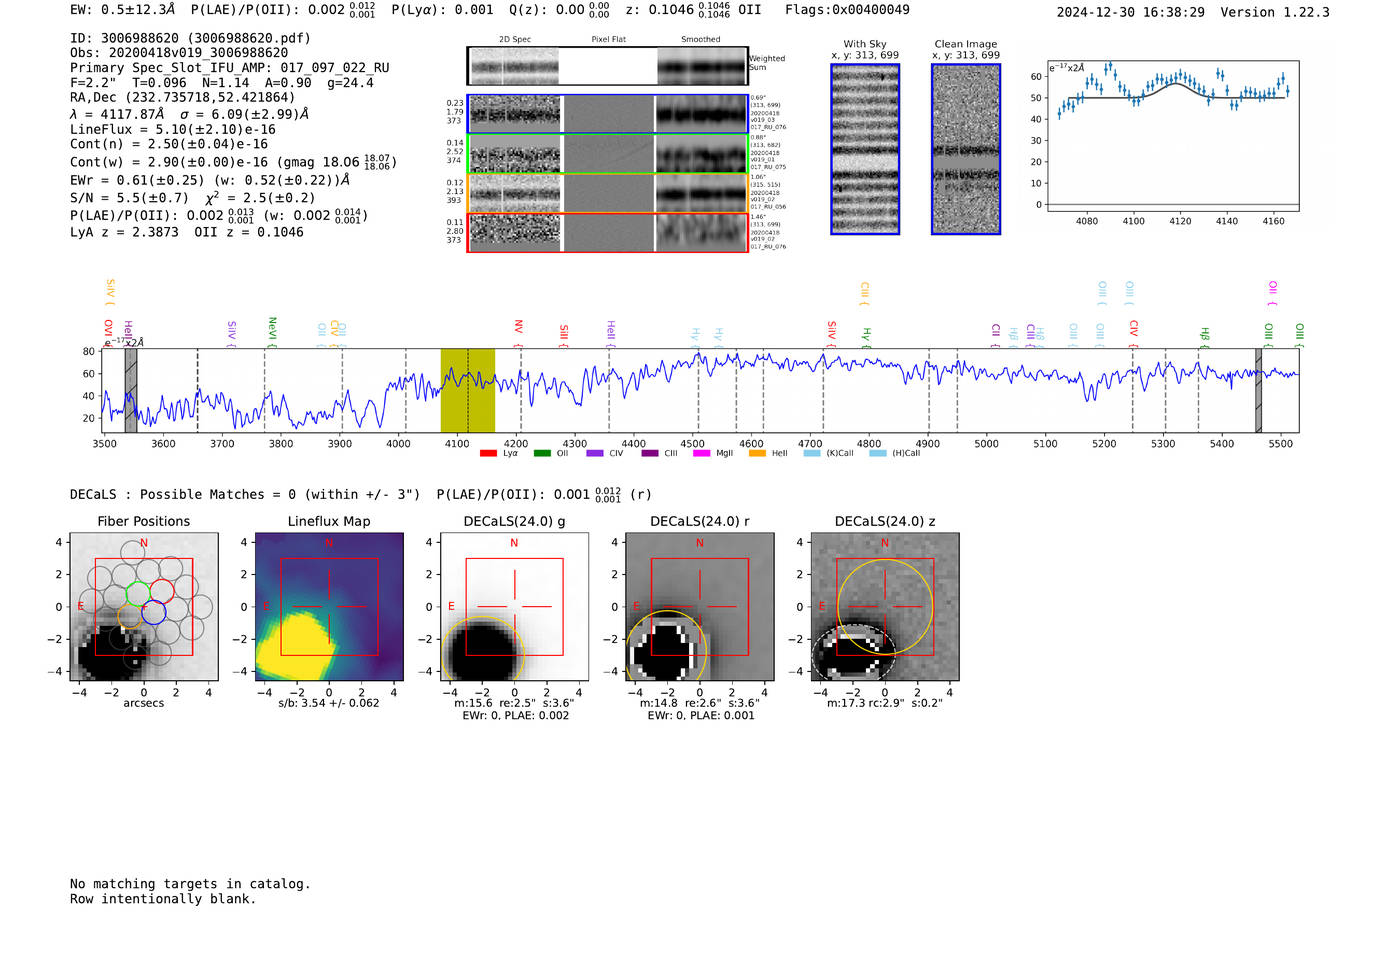Click 'No matching targets in catalog.' text
Screen dimensions: 1400x953
click(190, 884)
